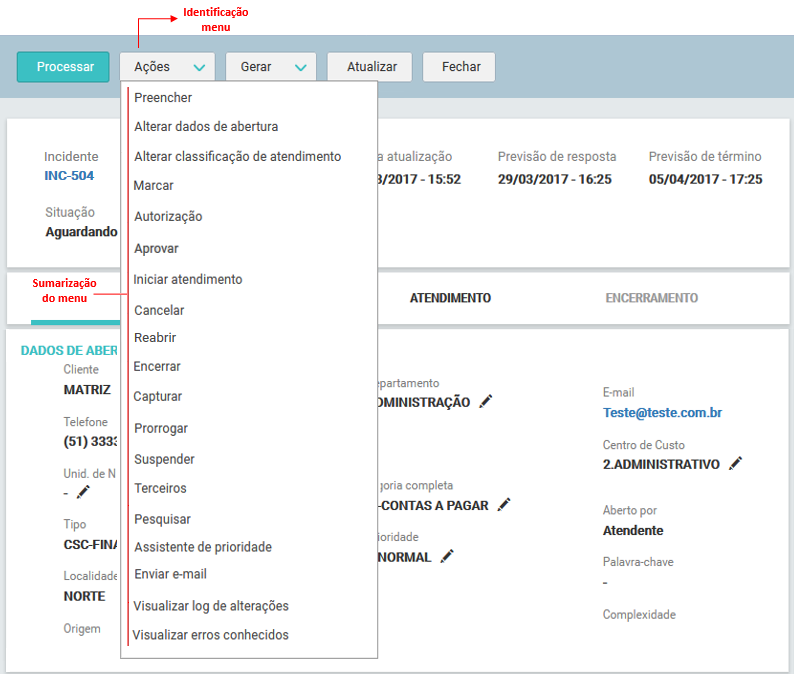Select Alterar dados de abertura option
Viewport: 794px width, 677px height.
tap(206, 127)
